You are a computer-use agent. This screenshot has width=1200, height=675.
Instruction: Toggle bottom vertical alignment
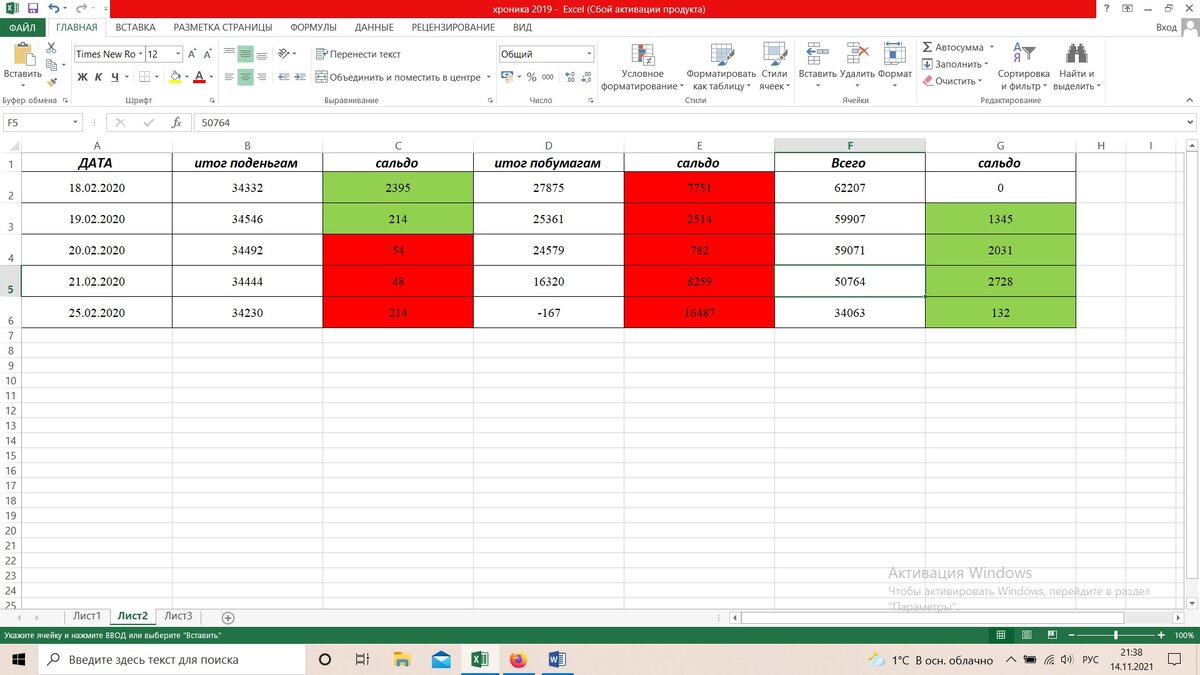click(x=261, y=54)
